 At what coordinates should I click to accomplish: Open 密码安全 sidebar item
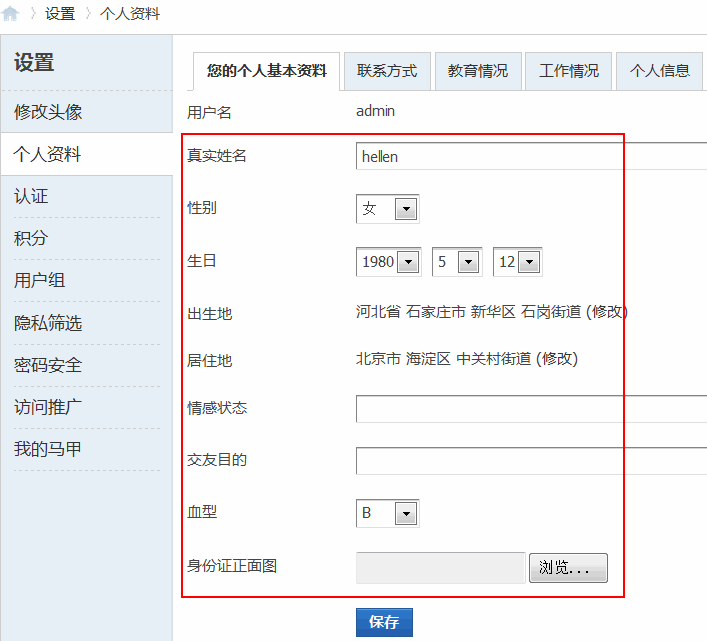[48, 365]
